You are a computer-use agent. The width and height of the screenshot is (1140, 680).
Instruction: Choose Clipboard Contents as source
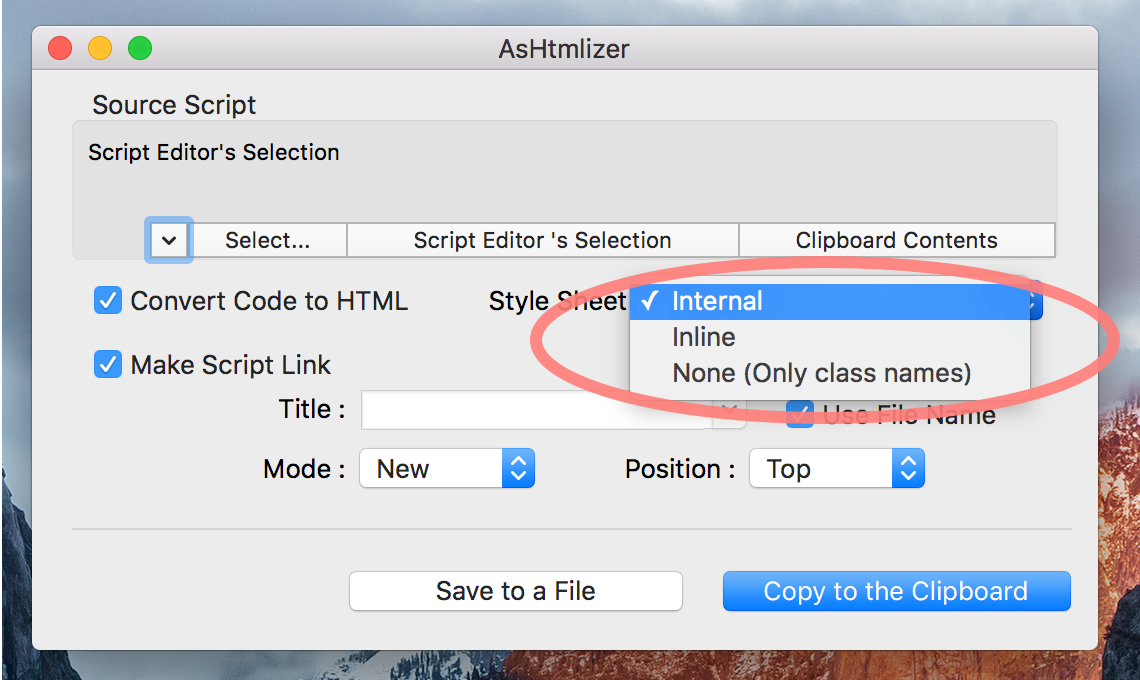(x=896, y=240)
